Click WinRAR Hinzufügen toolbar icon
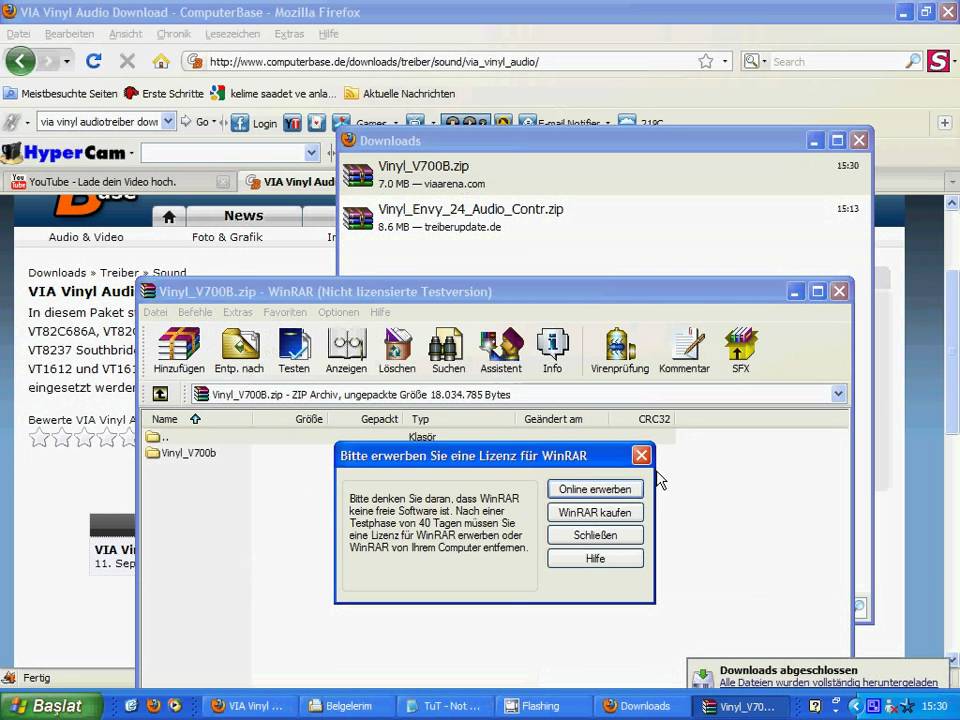Viewport: 960px width, 720px height. [x=179, y=350]
